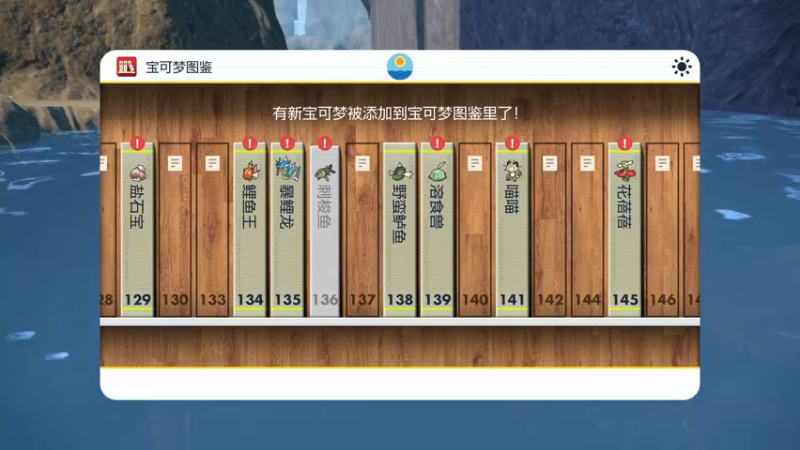Click the red alert badge above 溶食兽
The image size is (800, 450).
pos(437,143)
